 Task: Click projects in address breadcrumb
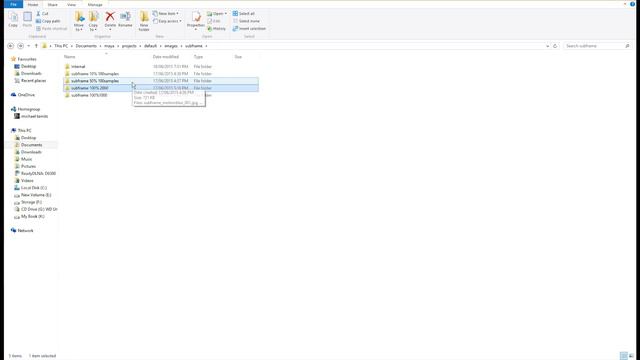point(129,46)
